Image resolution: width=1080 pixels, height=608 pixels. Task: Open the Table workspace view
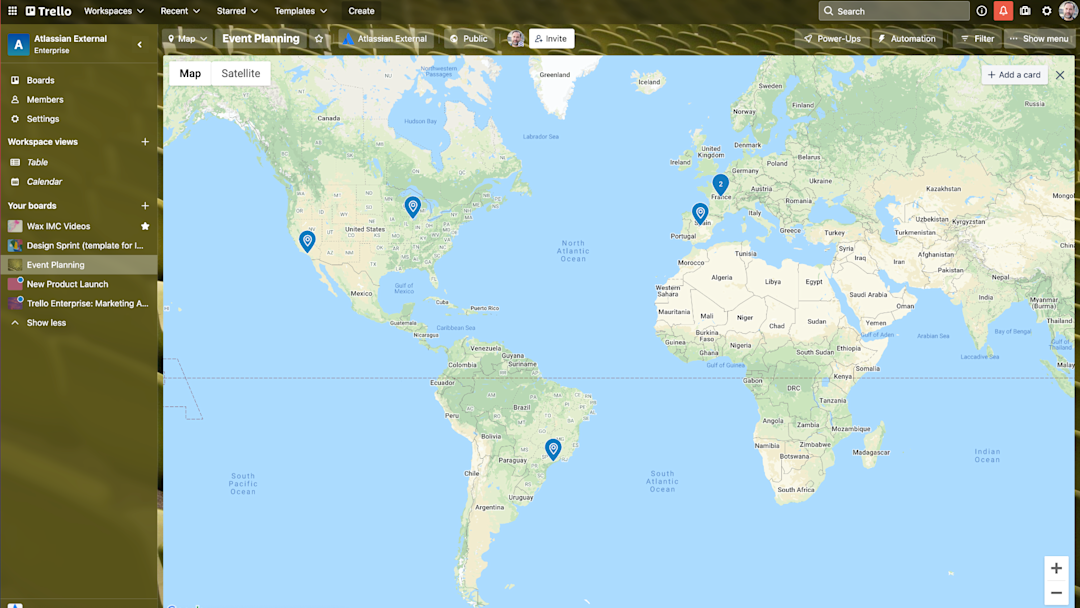click(x=38, y=161)
